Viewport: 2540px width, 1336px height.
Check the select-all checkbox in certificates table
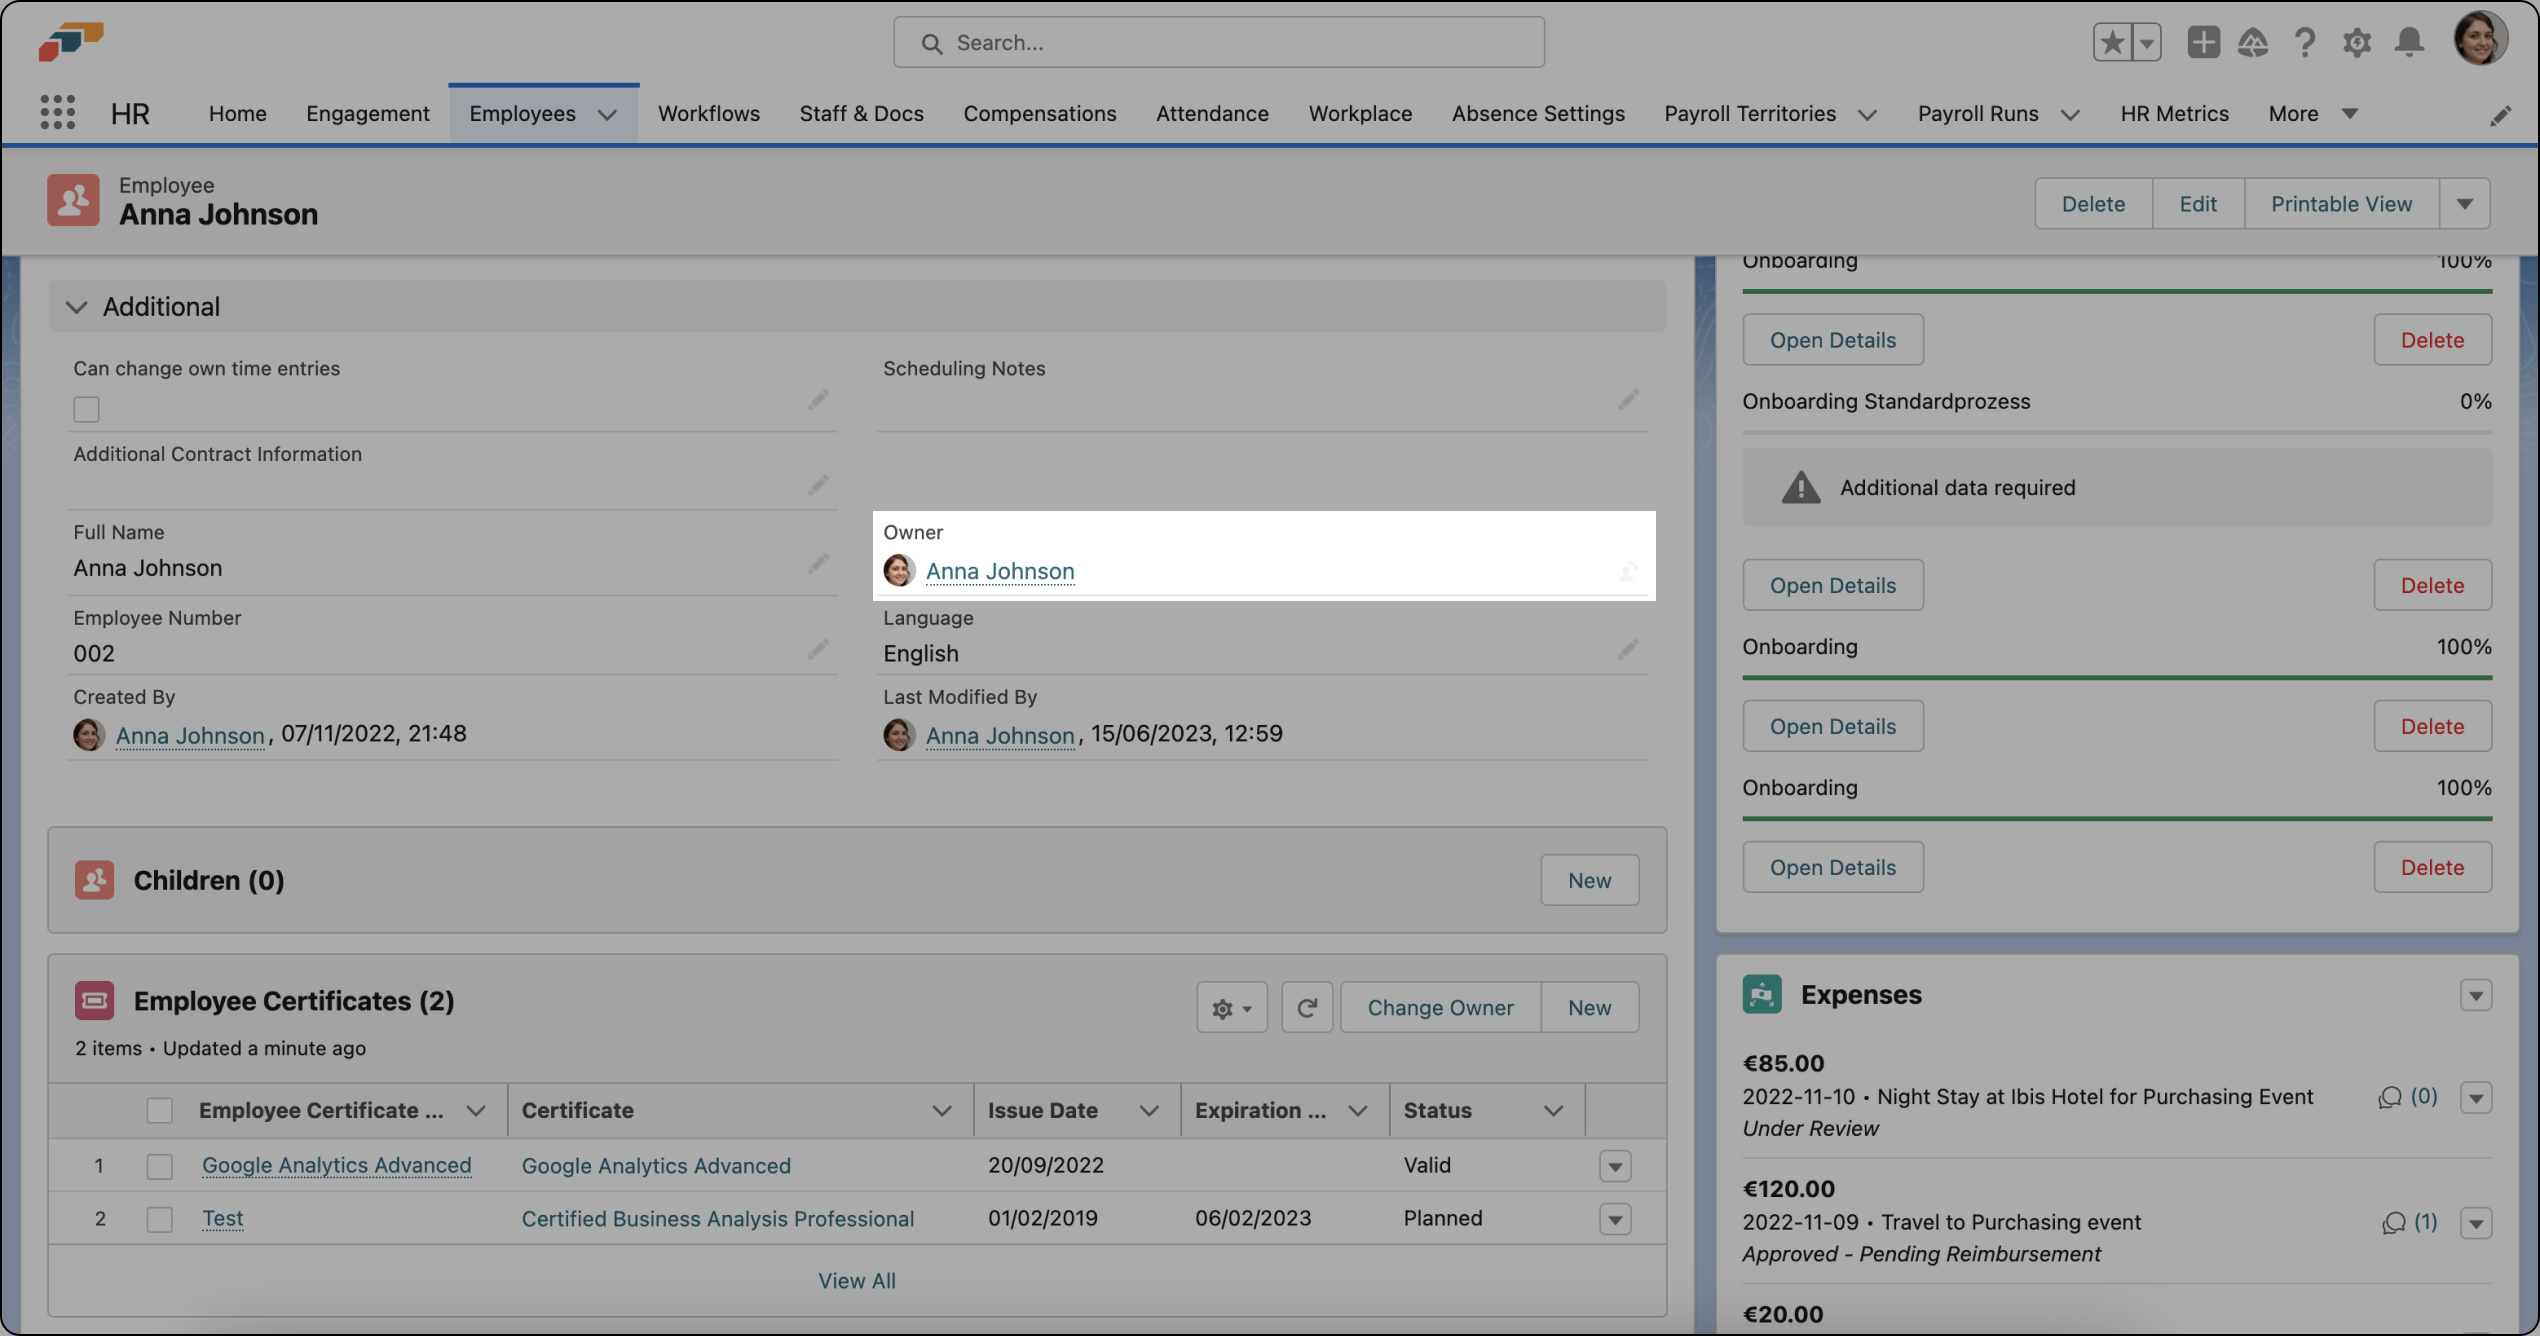[x=159, y=1110]
